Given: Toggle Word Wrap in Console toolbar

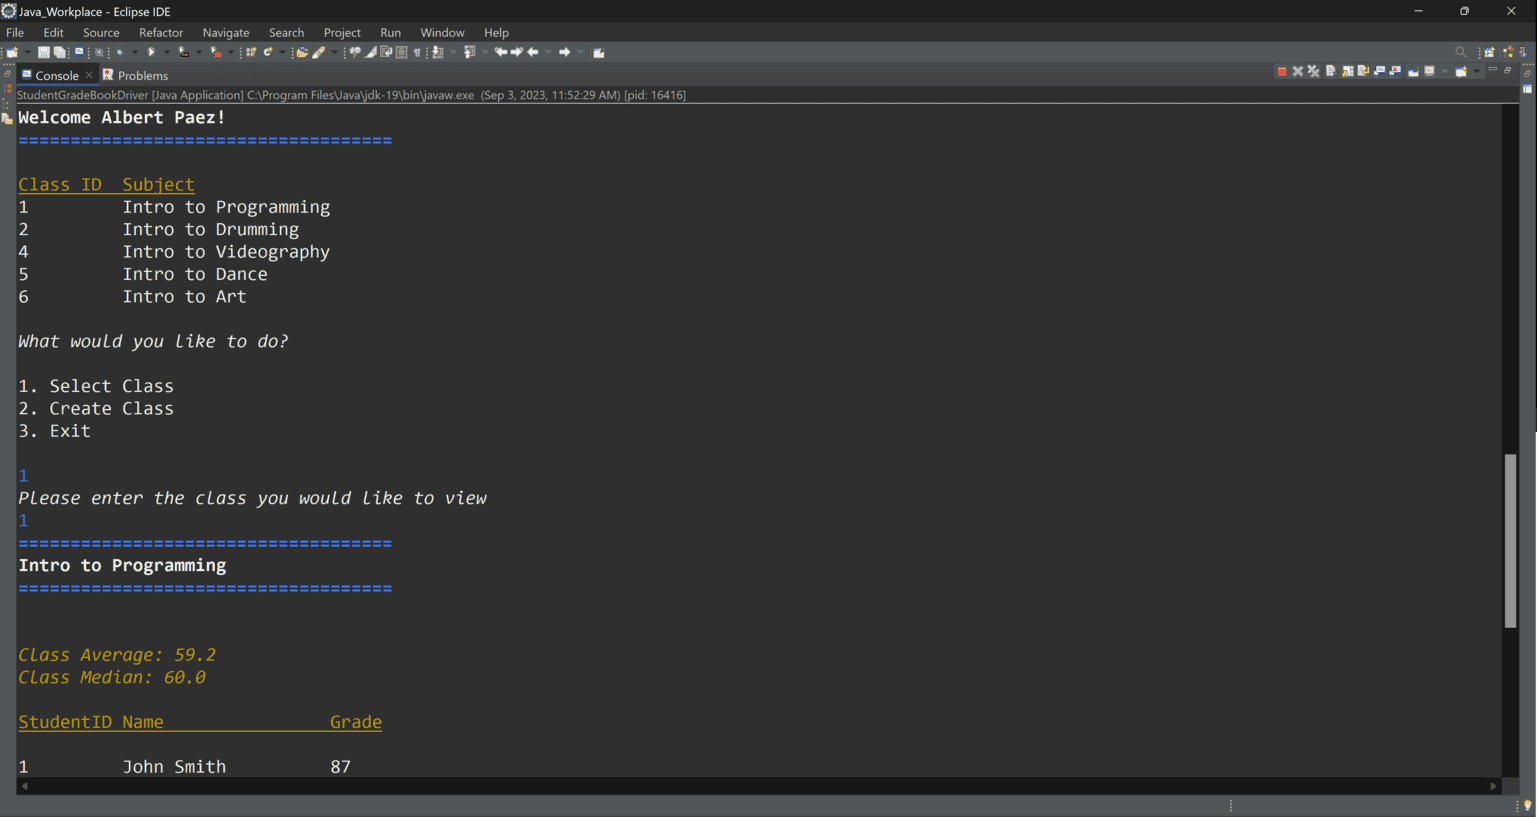Looking at the screenshot, I should coord(1364,71).
